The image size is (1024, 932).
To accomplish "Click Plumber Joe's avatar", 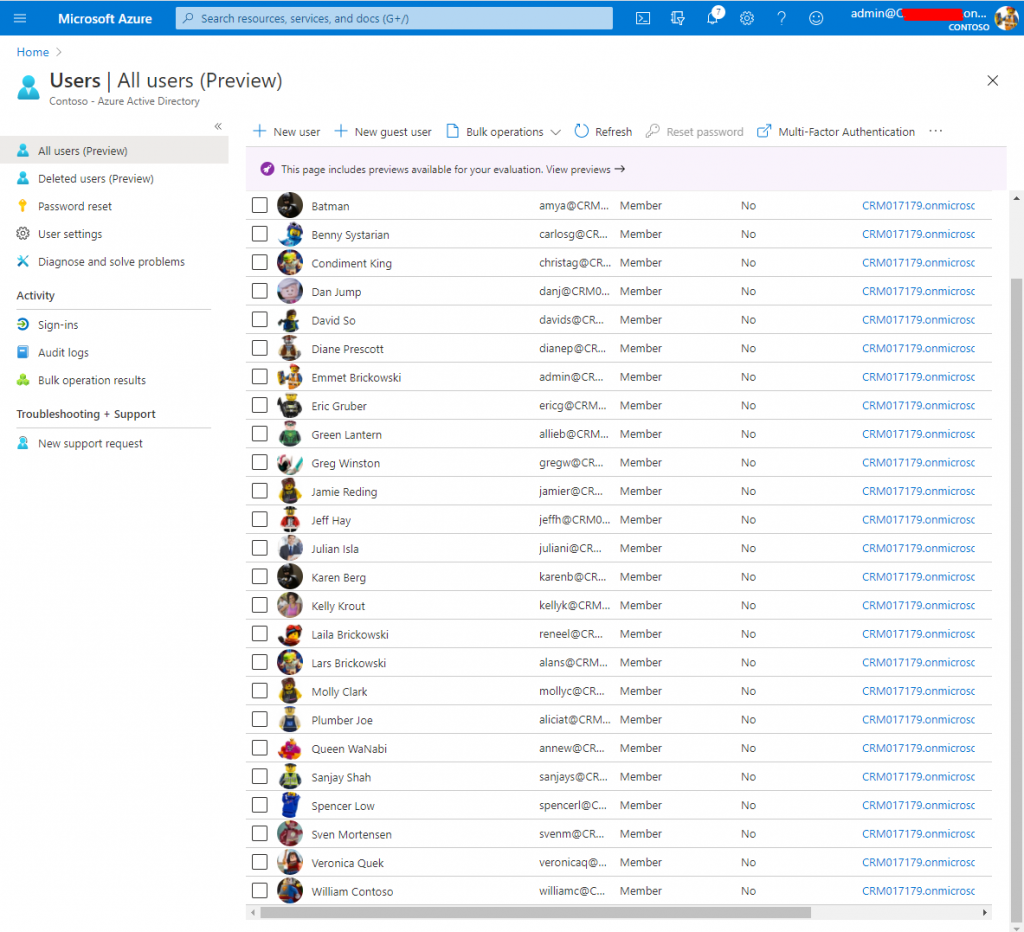I will click(x=290, y=720).
